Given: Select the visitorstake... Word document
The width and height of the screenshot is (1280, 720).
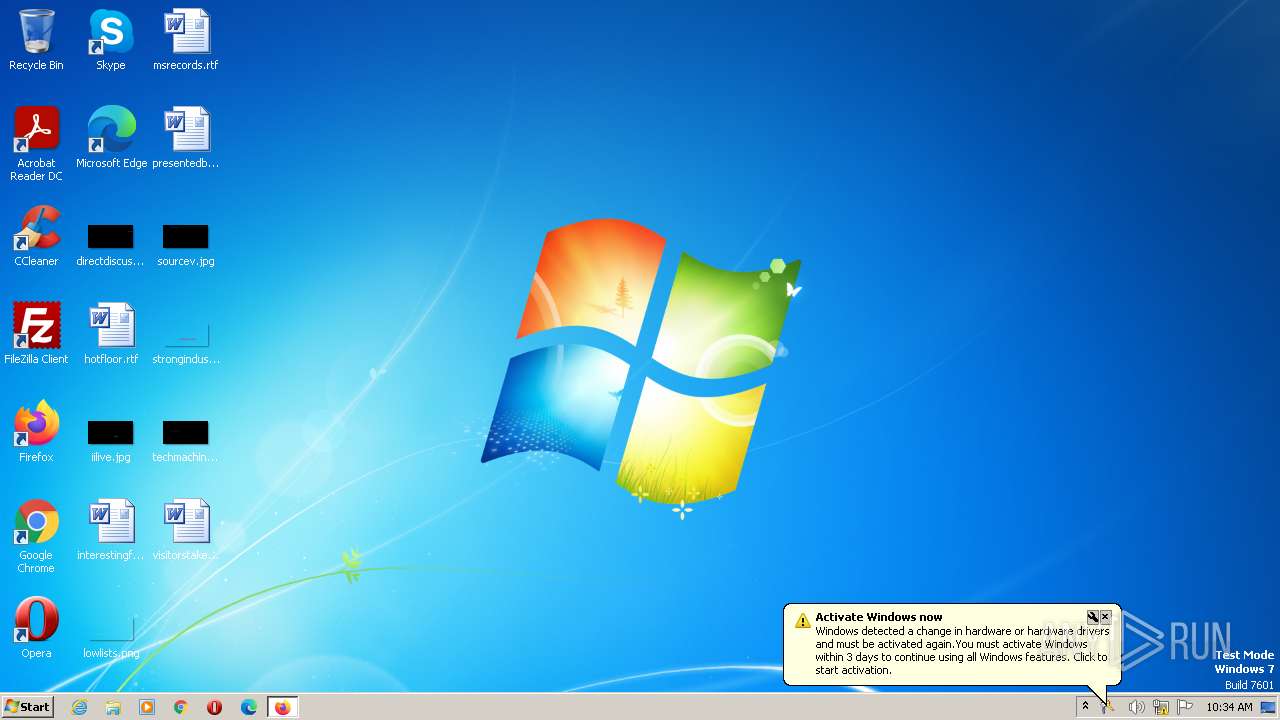Looking at the screenshot, I should point(186,530).
